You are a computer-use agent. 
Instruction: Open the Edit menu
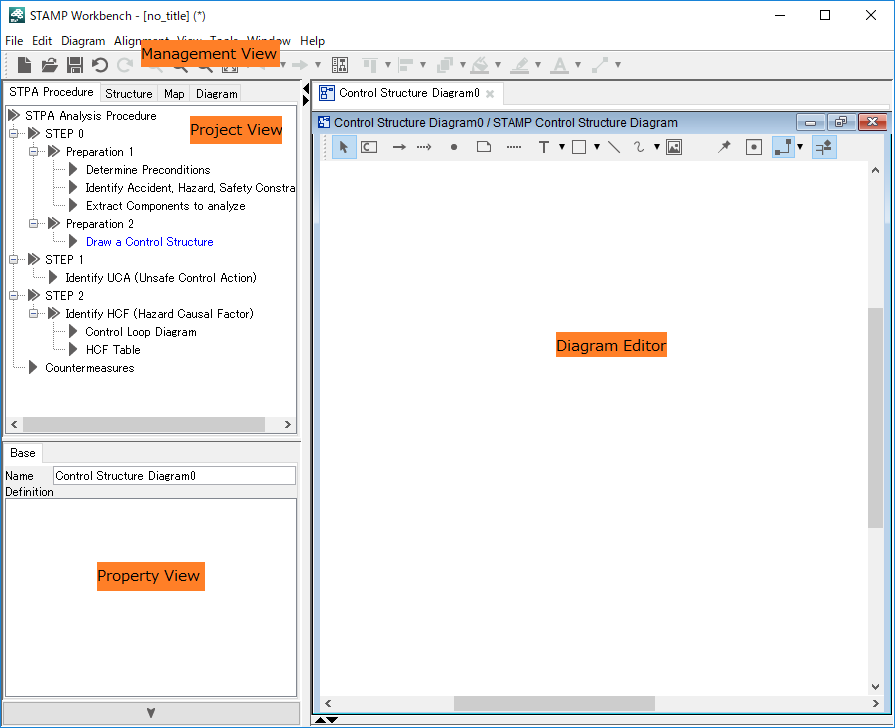coord(42,41)
